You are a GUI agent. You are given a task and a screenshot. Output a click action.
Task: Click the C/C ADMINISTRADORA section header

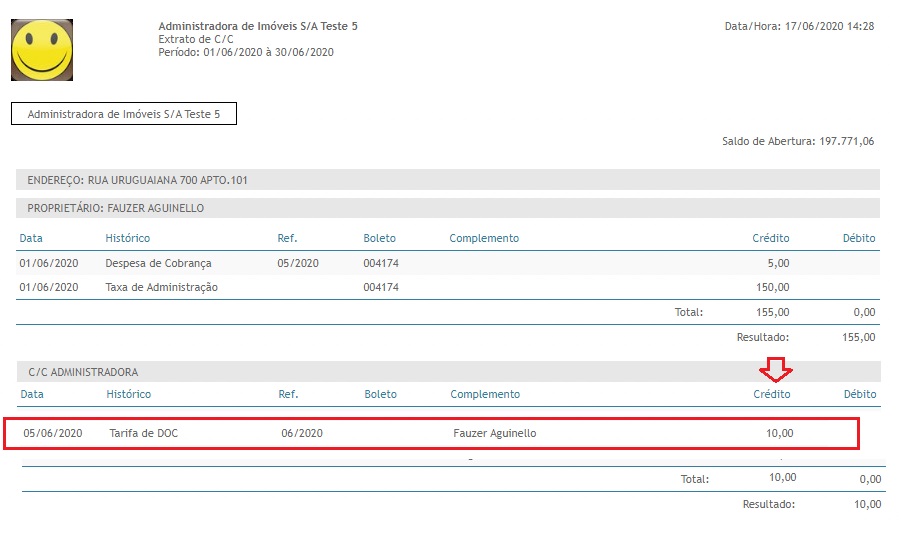[447, 372]
